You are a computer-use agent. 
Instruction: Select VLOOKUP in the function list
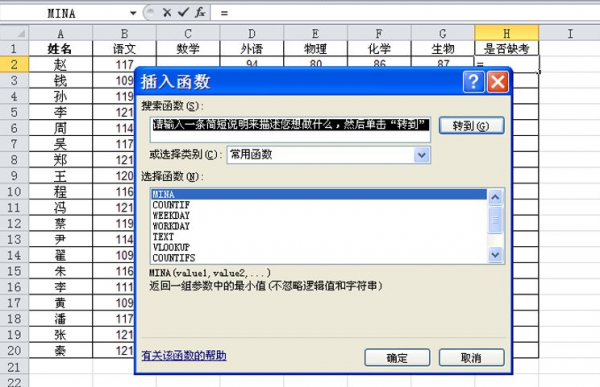[319, 247]
